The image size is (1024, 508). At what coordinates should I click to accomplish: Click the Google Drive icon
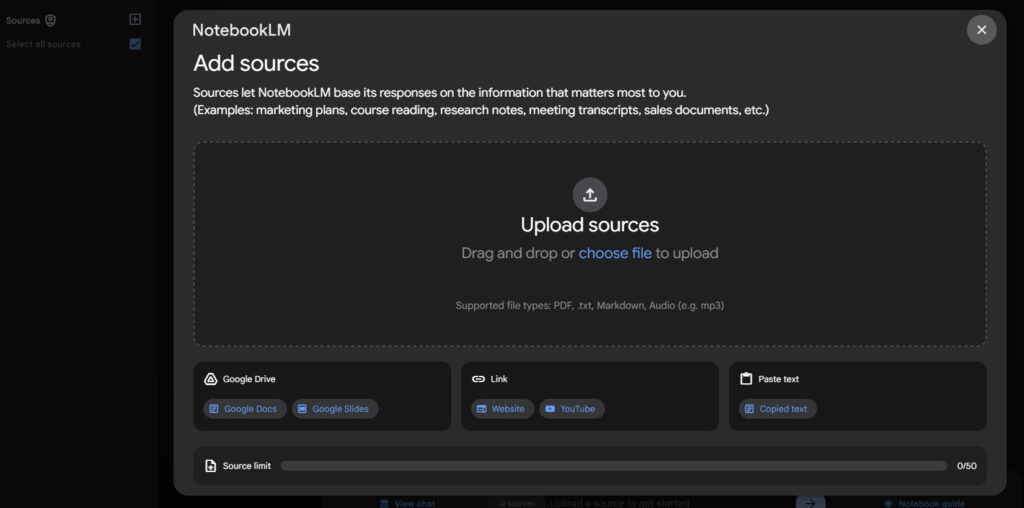pyautogui.click(x=210, y=379)
